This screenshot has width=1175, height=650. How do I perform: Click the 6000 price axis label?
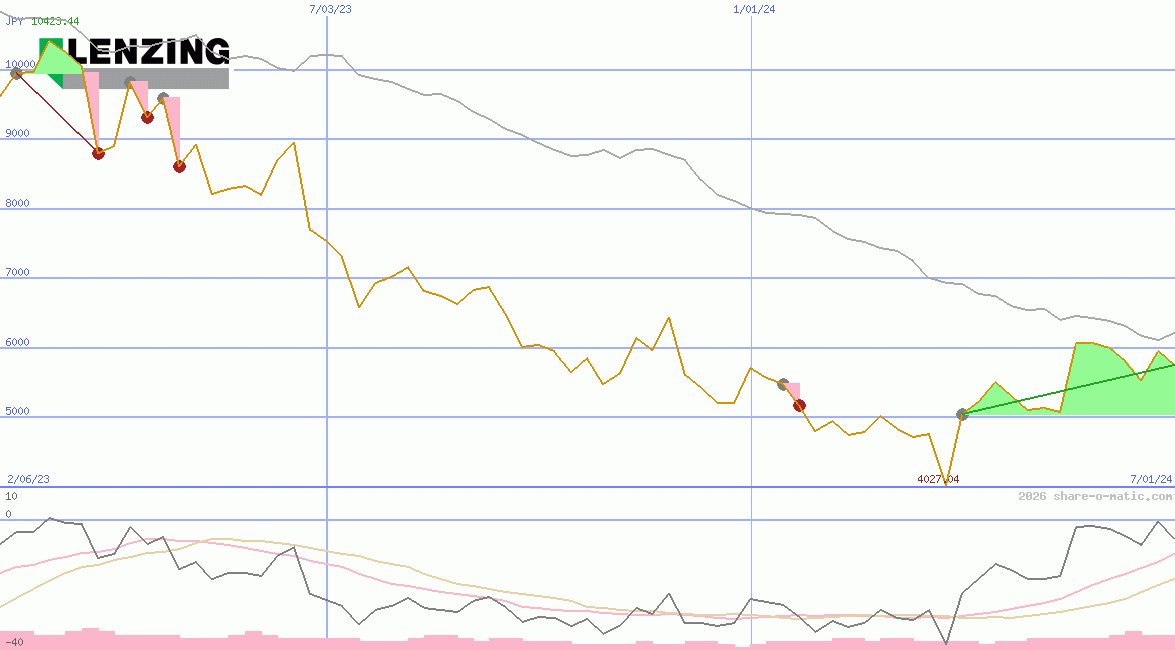[17, 342]
